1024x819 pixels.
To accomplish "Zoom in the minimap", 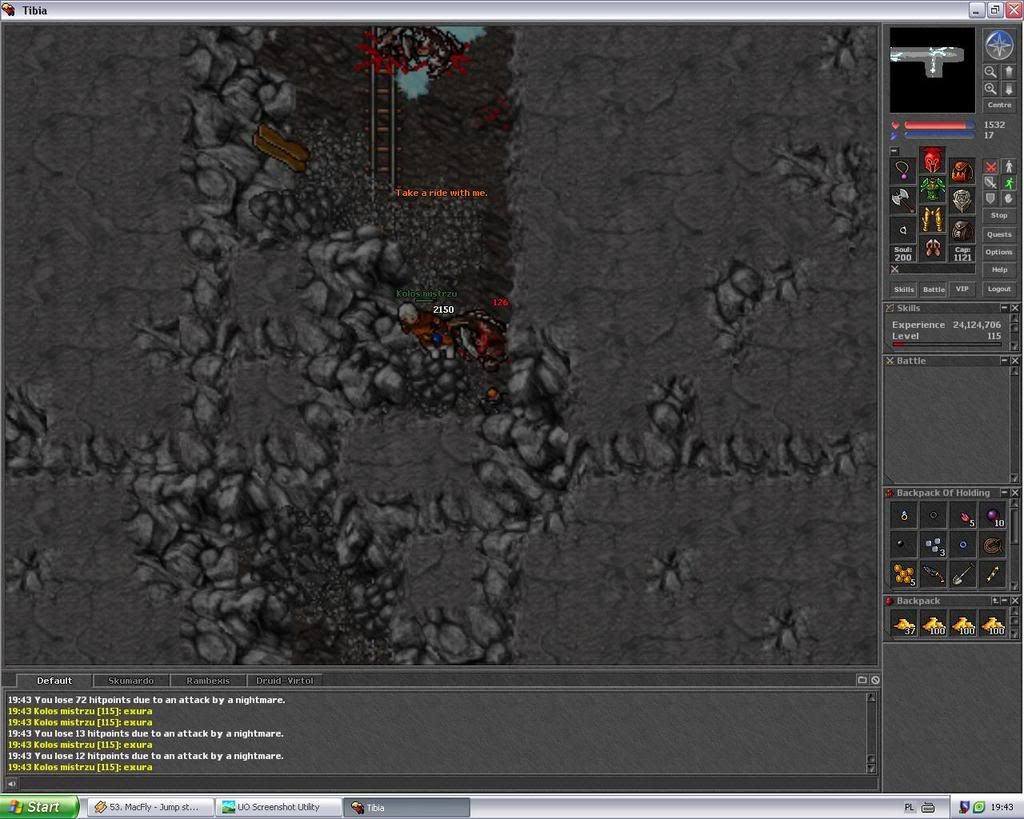I will point(991,89).
